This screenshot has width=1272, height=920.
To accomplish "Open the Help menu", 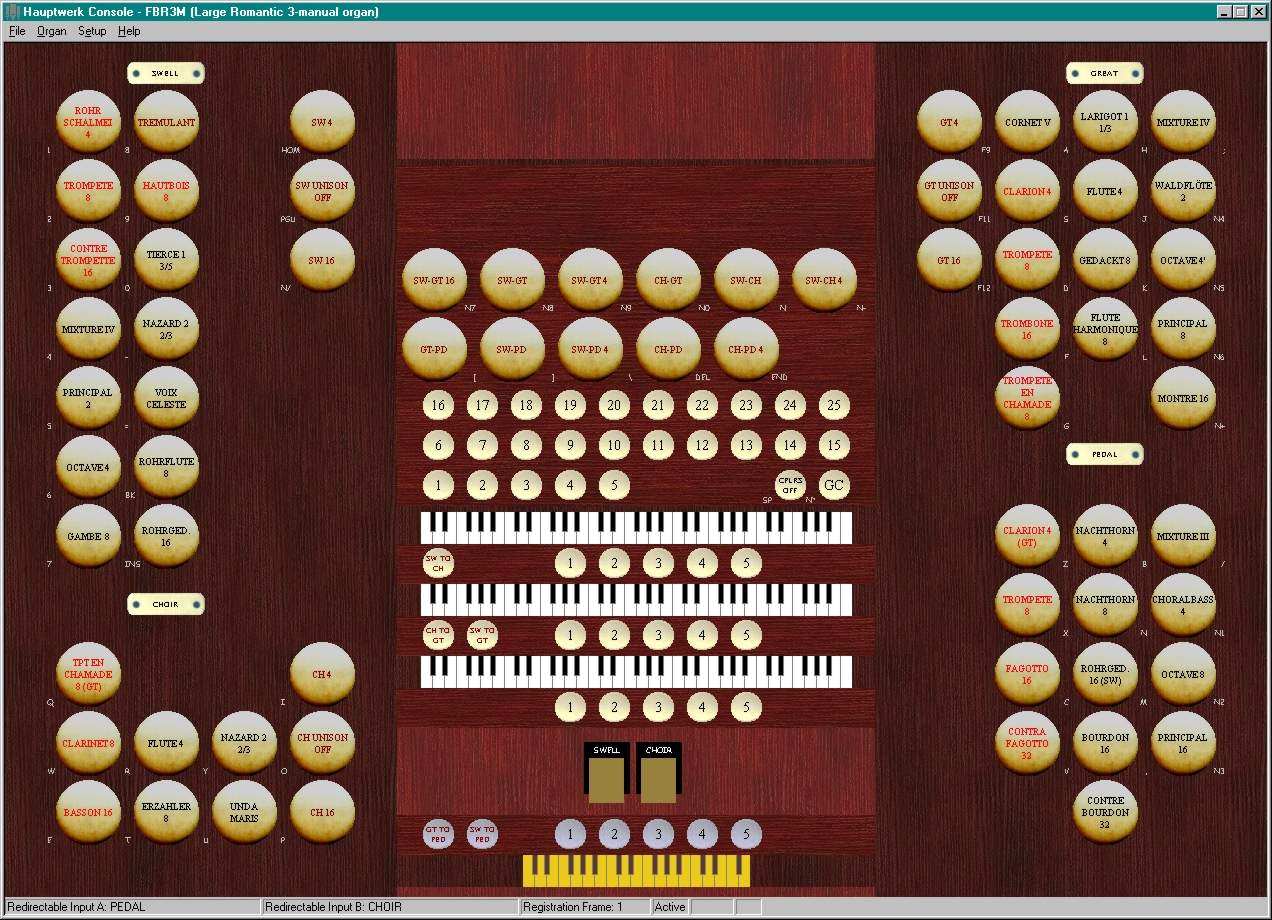I will (x=129, y=31).
